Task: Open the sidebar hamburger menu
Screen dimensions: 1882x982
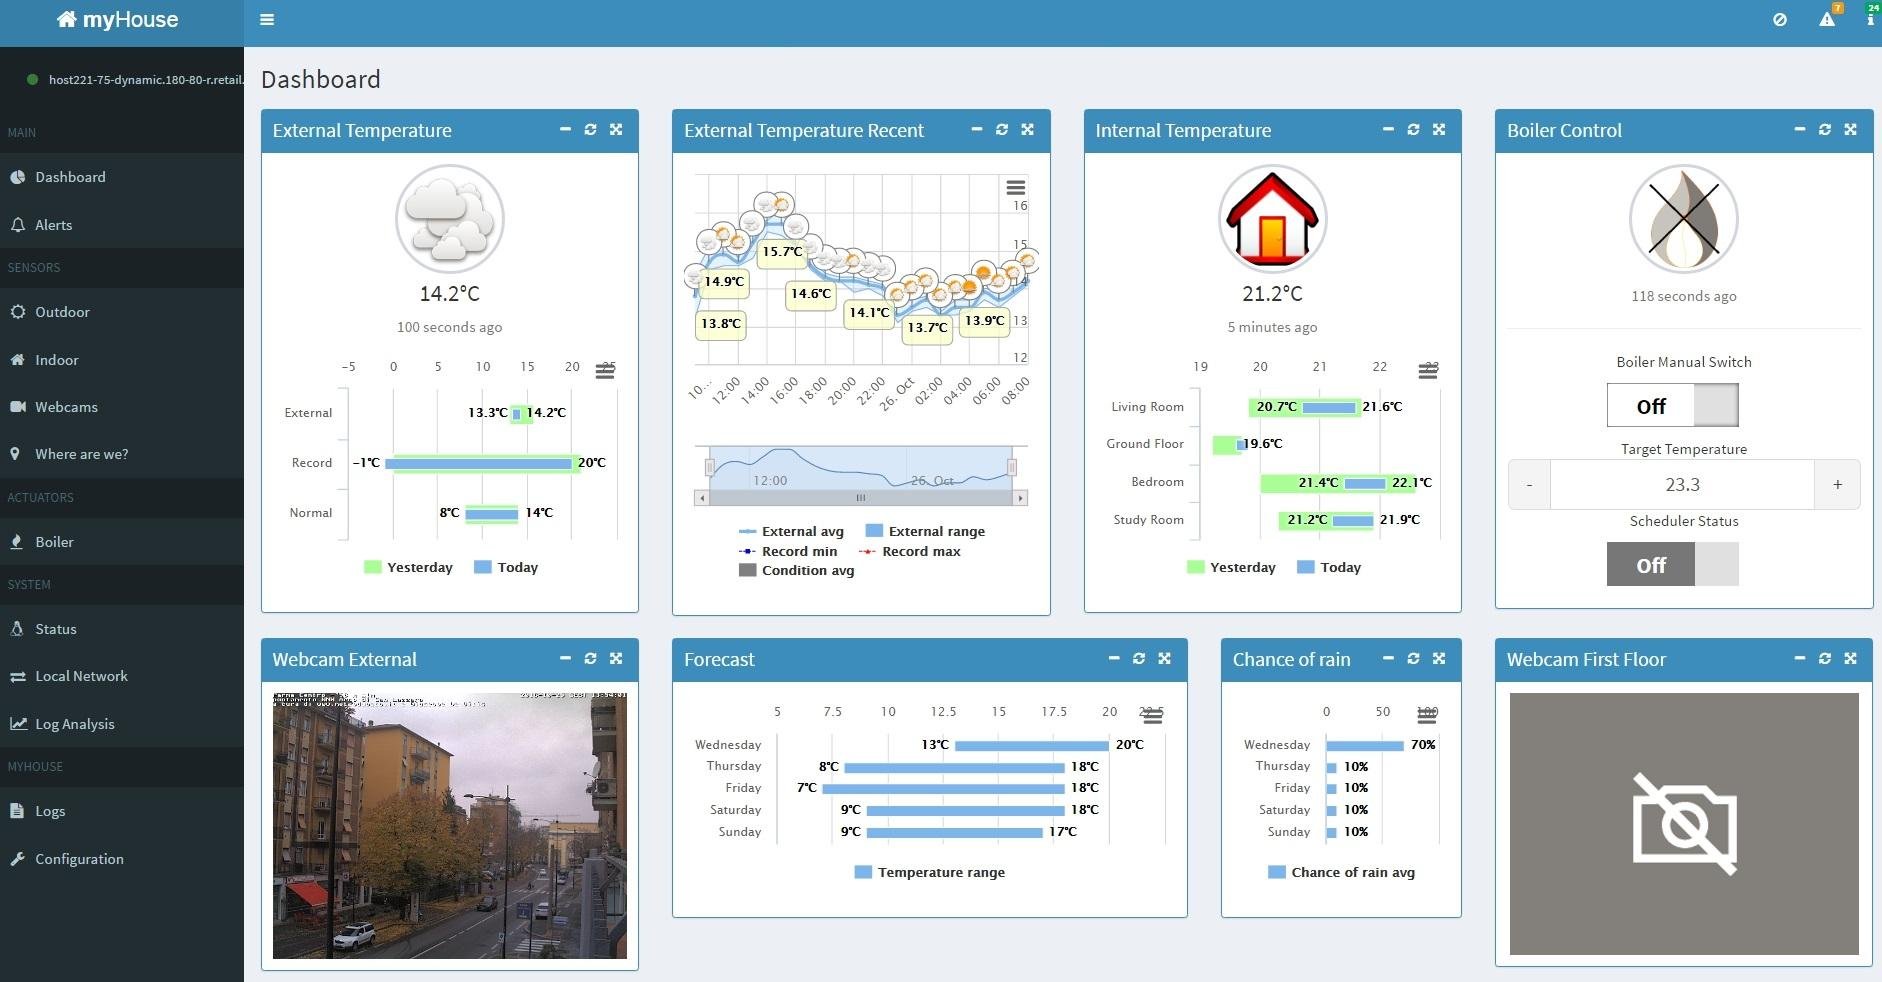Action: pyautogui.click(x=267, y=19)
